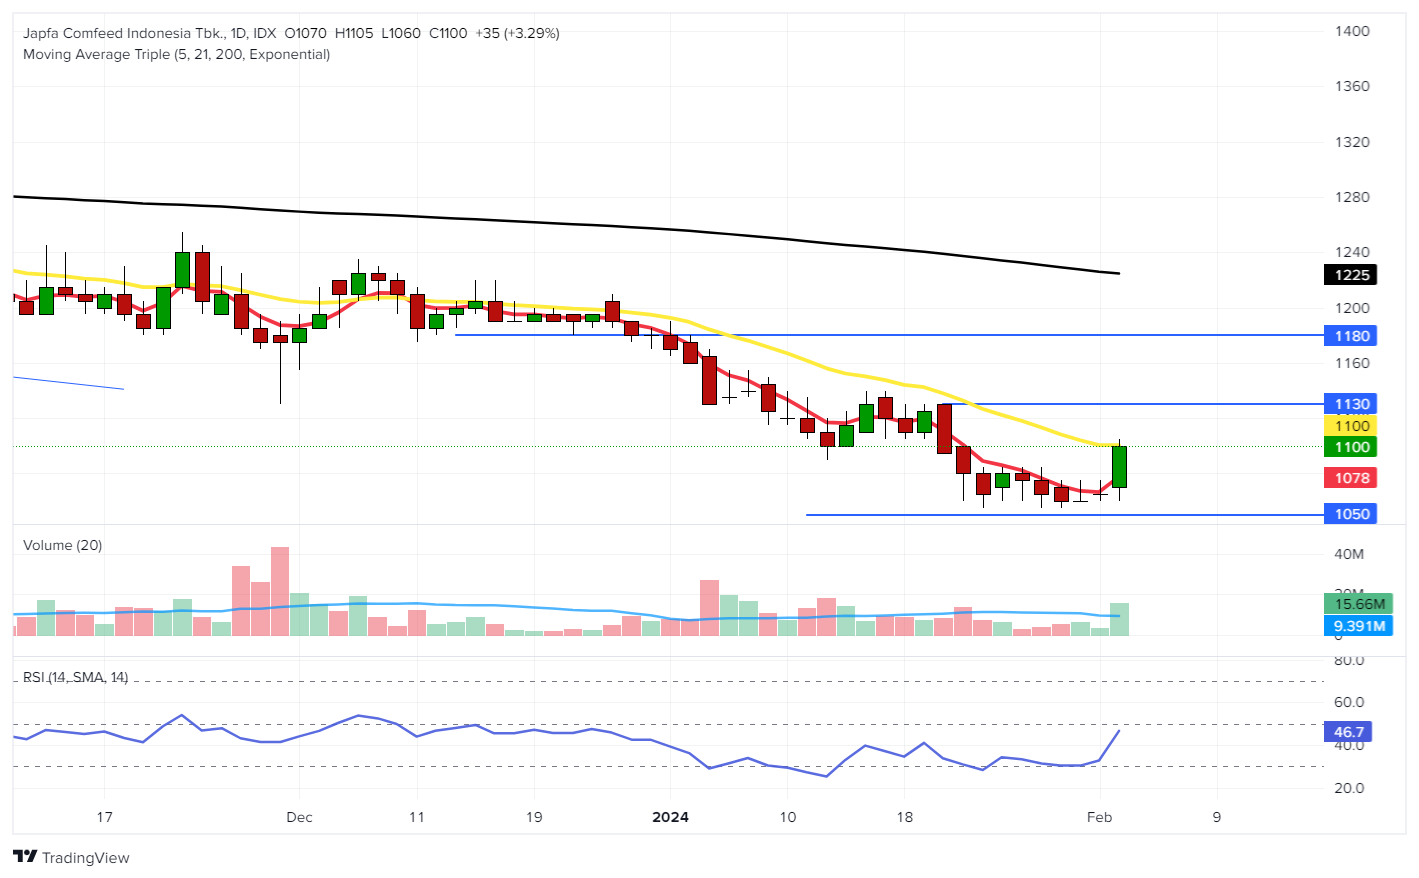Click the tallest red volume bar
Image resolution: width=1419 pixels, height=878 pixels.
280,591
